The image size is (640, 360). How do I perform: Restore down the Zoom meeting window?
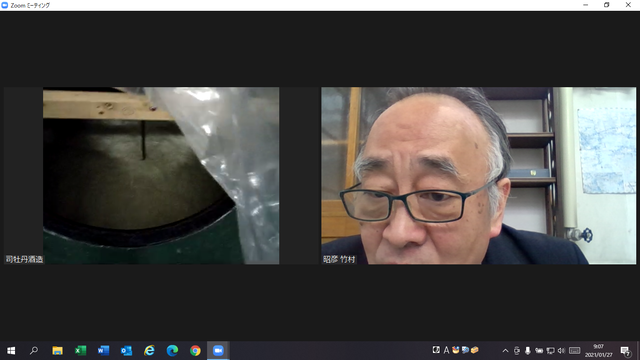(x=607, y=5)
